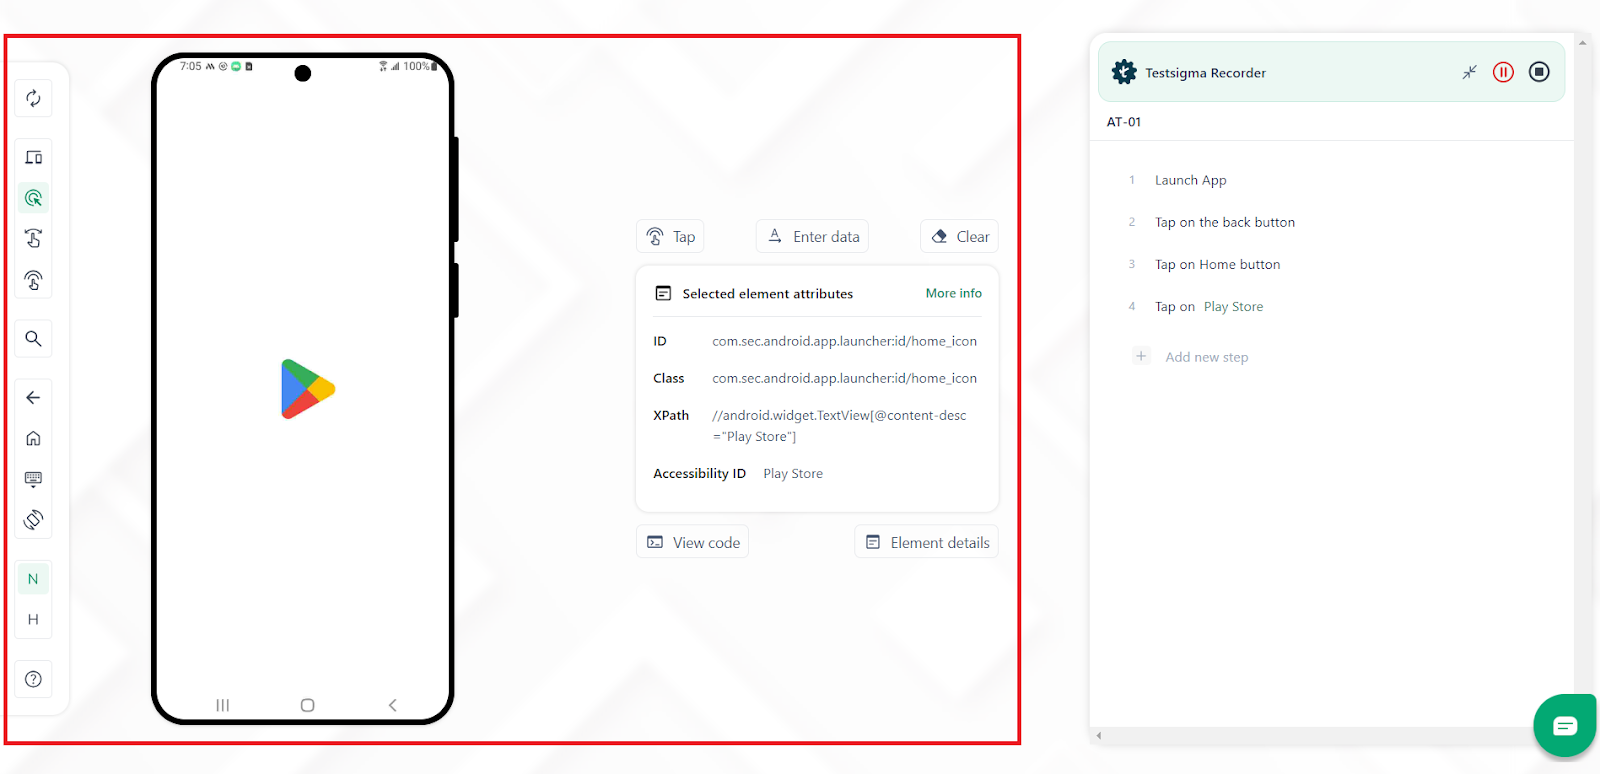The width and height of the screenshot is (1600, 774).
Task: Click the Accessibility ID value Play Store
Action: pos(793,473)
